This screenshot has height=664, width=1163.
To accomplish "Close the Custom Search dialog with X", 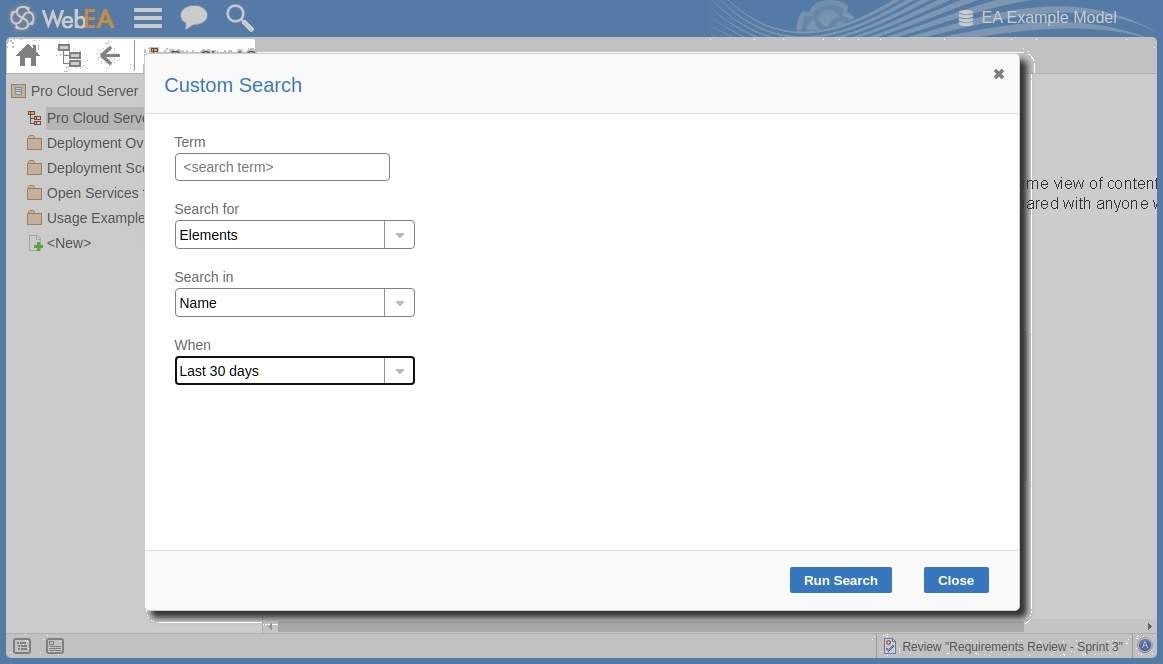I will pos(998,74).
